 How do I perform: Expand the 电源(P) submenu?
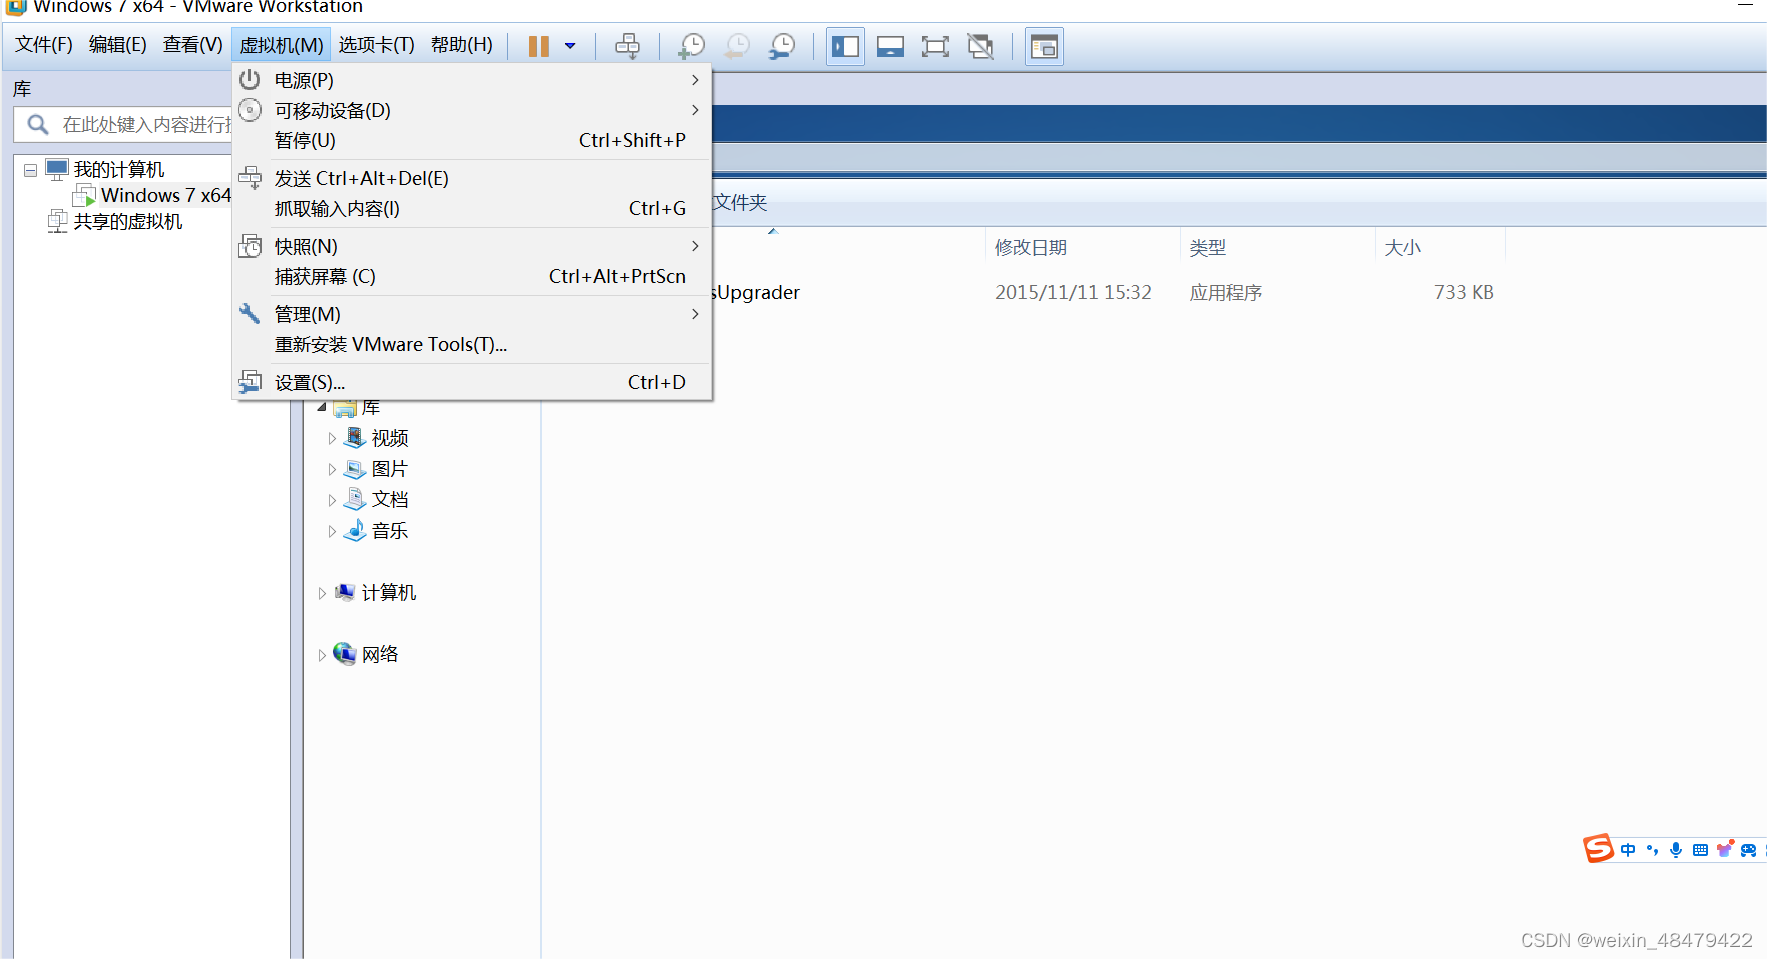coord(471,80)
